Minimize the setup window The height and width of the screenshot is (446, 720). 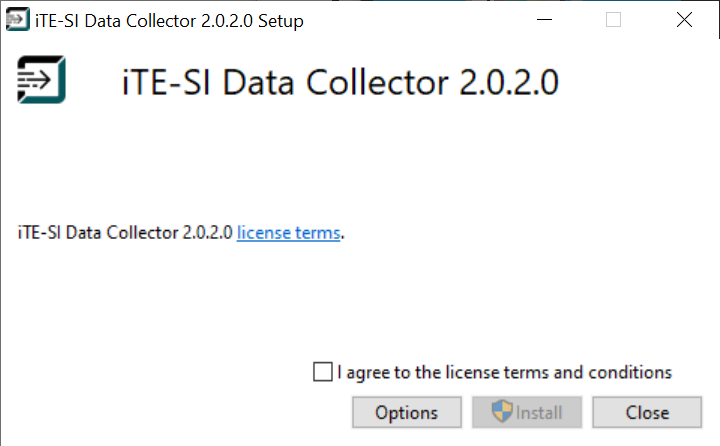pyautogui.click(x=543, y=20)
